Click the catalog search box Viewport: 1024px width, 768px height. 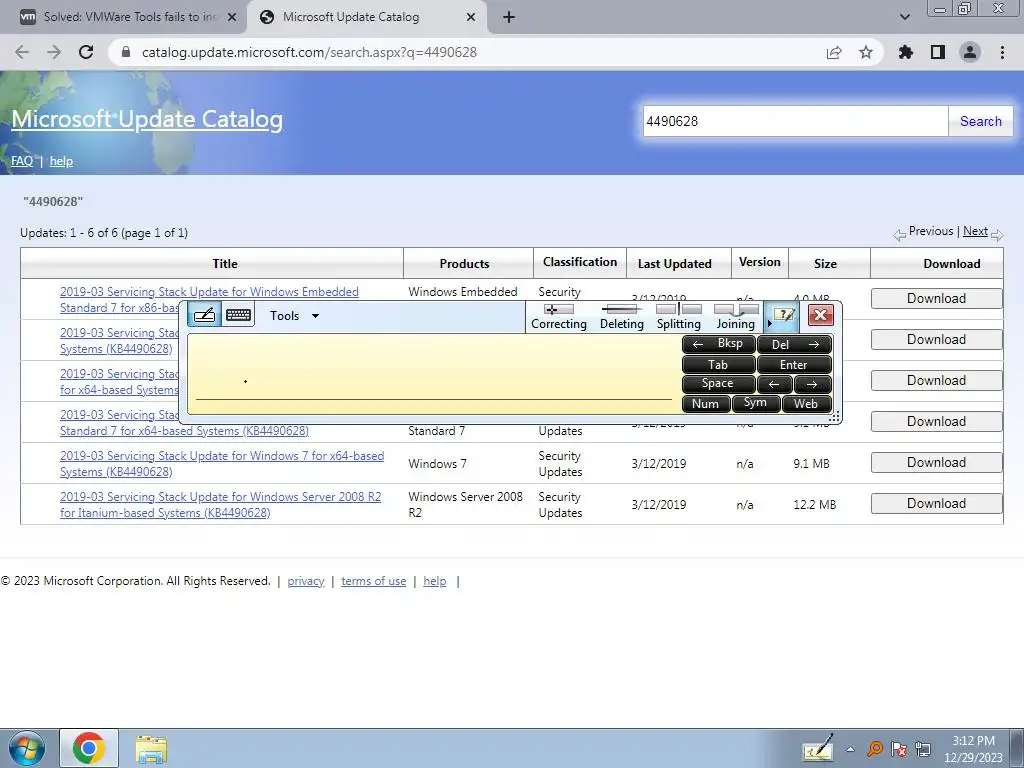[x=795, y=121]
